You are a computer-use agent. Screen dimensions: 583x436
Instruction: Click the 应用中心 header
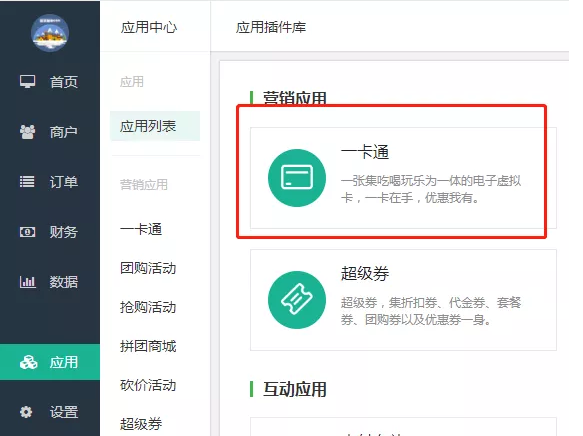tap(149, 27)
